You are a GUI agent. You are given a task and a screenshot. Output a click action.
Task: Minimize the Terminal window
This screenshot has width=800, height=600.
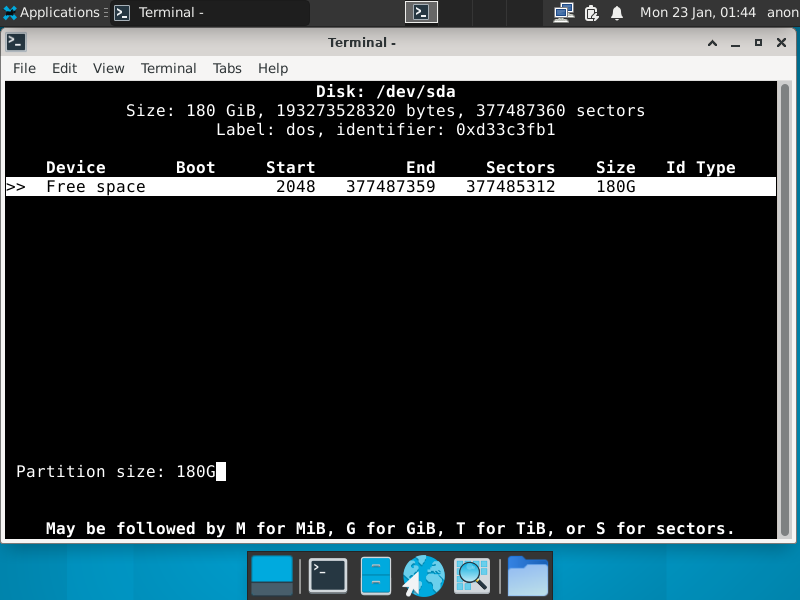(x=735, y=43)
